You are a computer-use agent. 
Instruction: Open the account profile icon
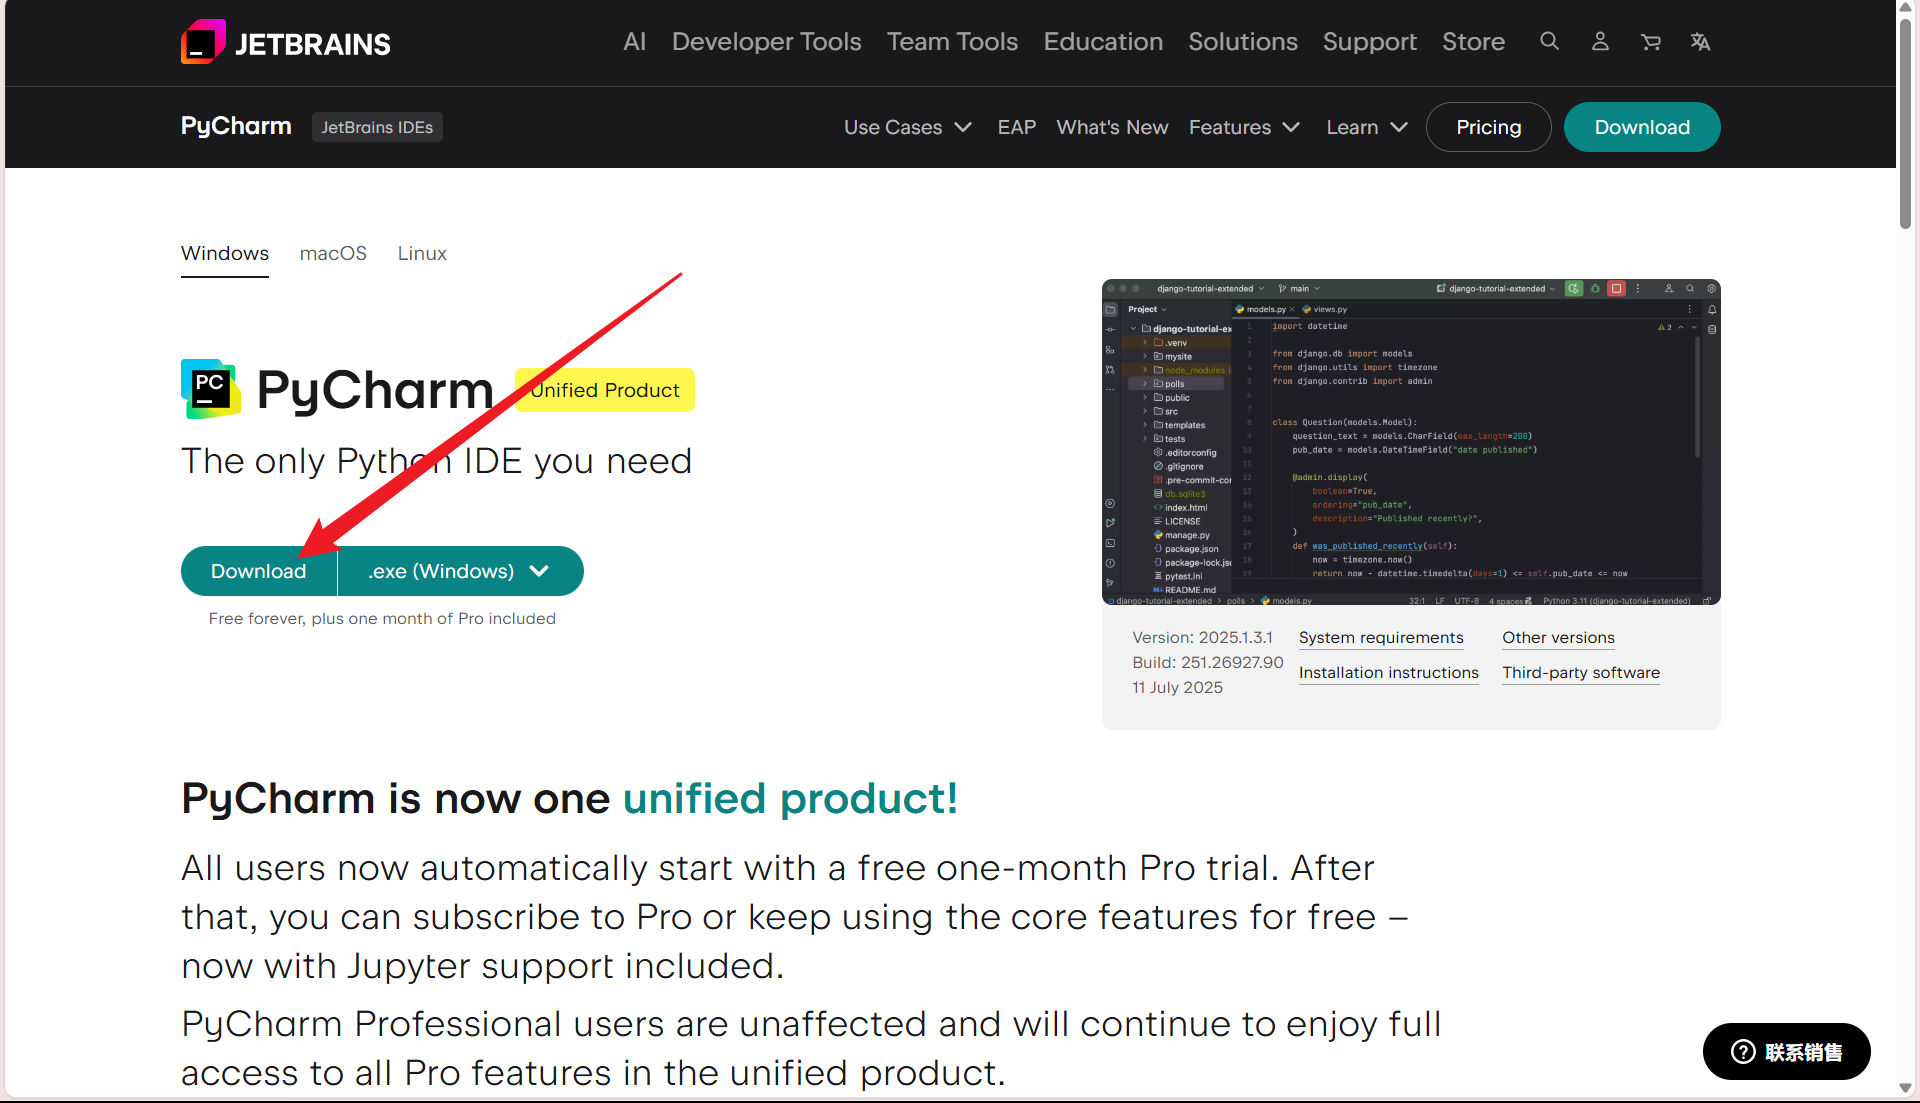1600,41
